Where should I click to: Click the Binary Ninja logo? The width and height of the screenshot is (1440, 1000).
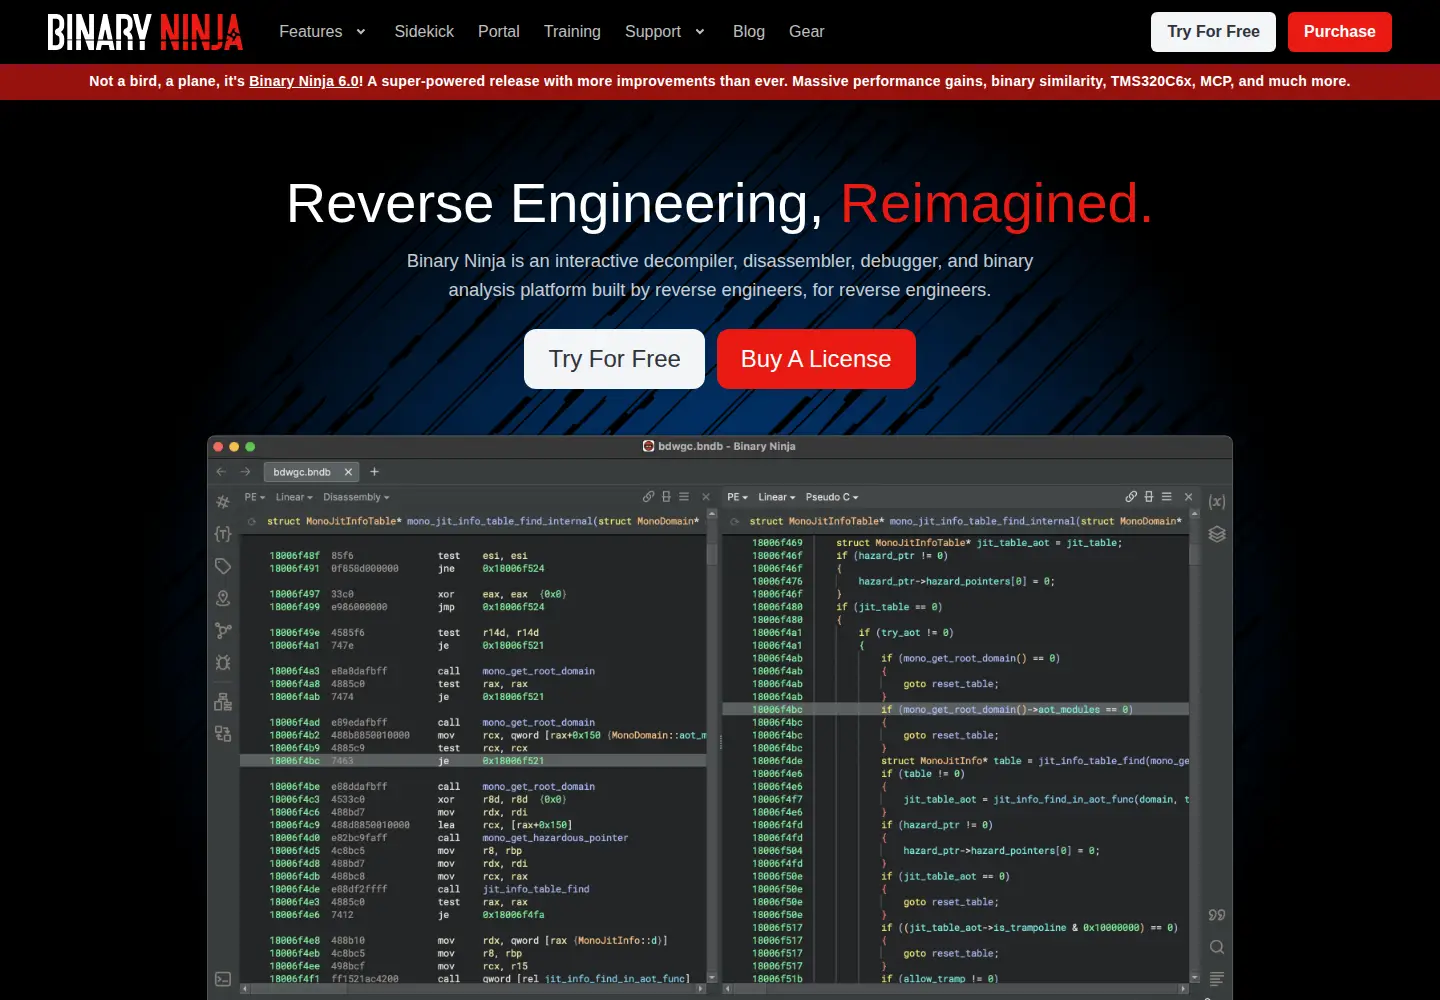(x=145, y=32)
